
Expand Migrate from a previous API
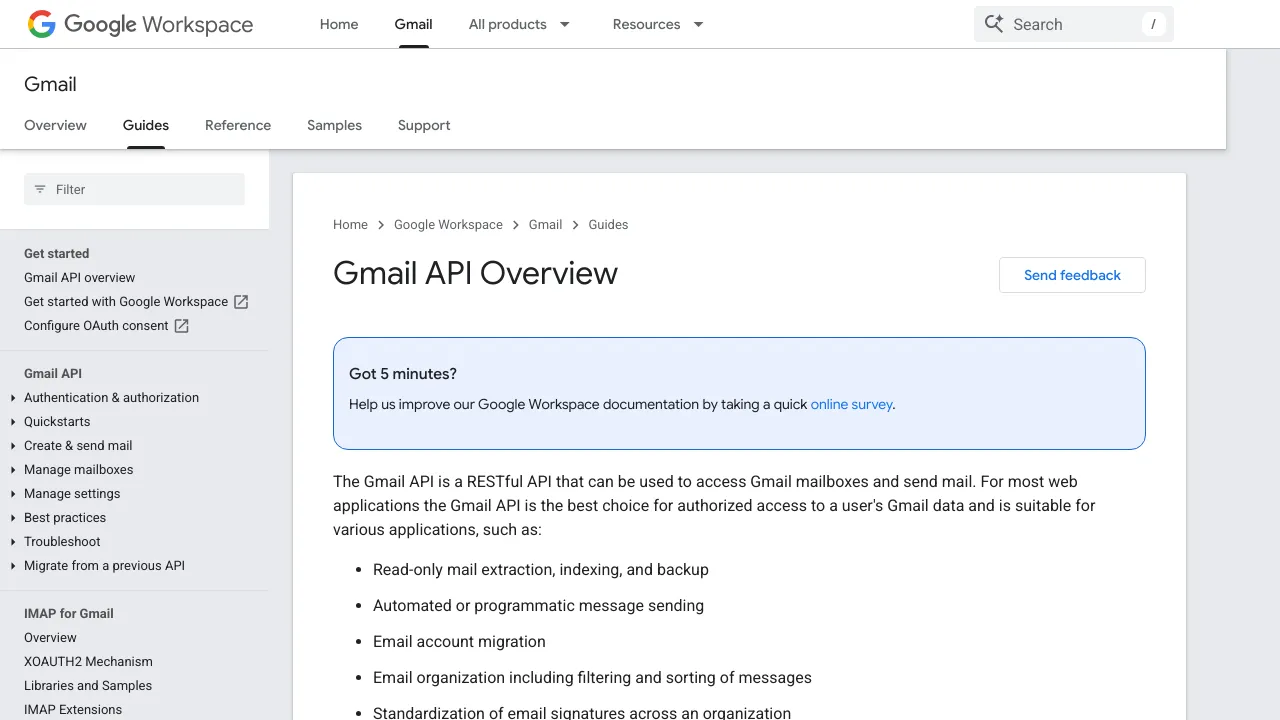point(13,566)
